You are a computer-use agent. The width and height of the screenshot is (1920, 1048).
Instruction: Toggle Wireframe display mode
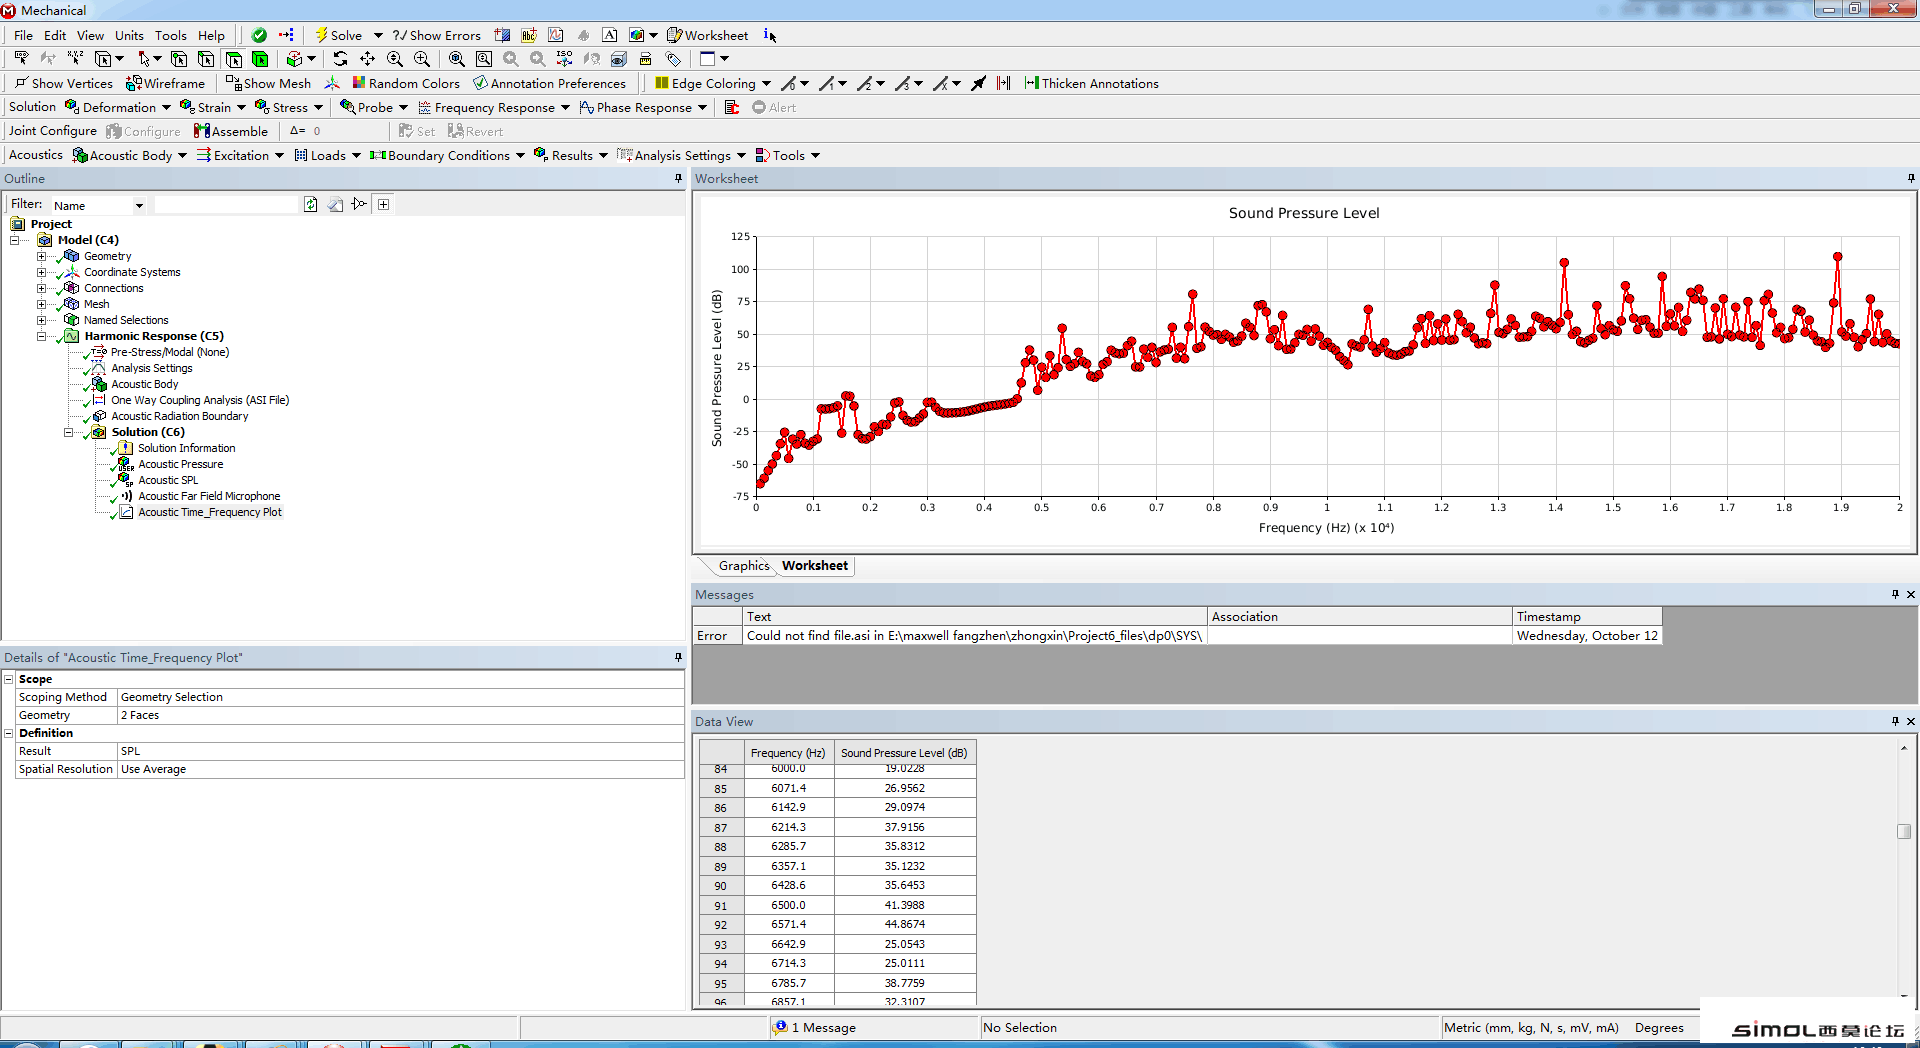click(165, 83)
